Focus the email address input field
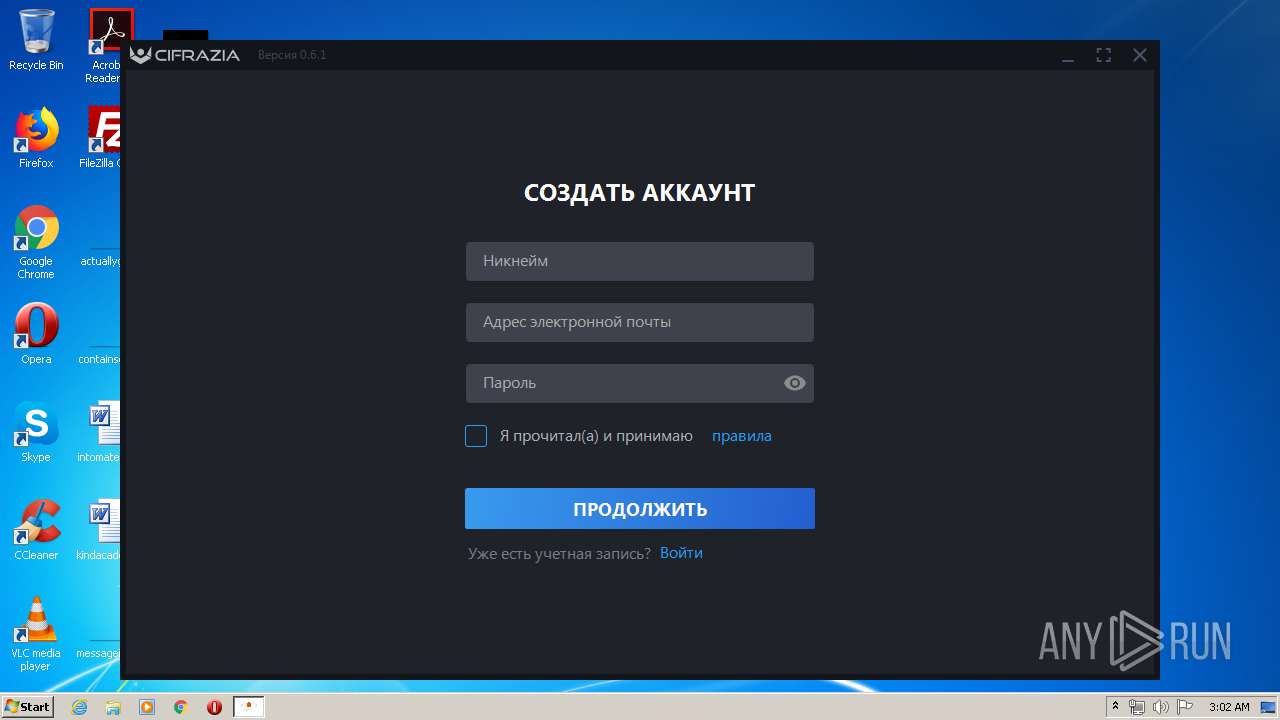The height and width of the screenshot is (720, 1280). coord(640,322)
